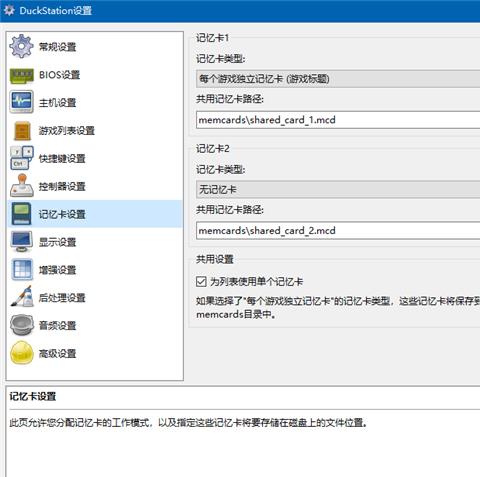The image size is (480, 477).
Task: Open 音频设置 sidebar entry
Action: coord(95,325)
